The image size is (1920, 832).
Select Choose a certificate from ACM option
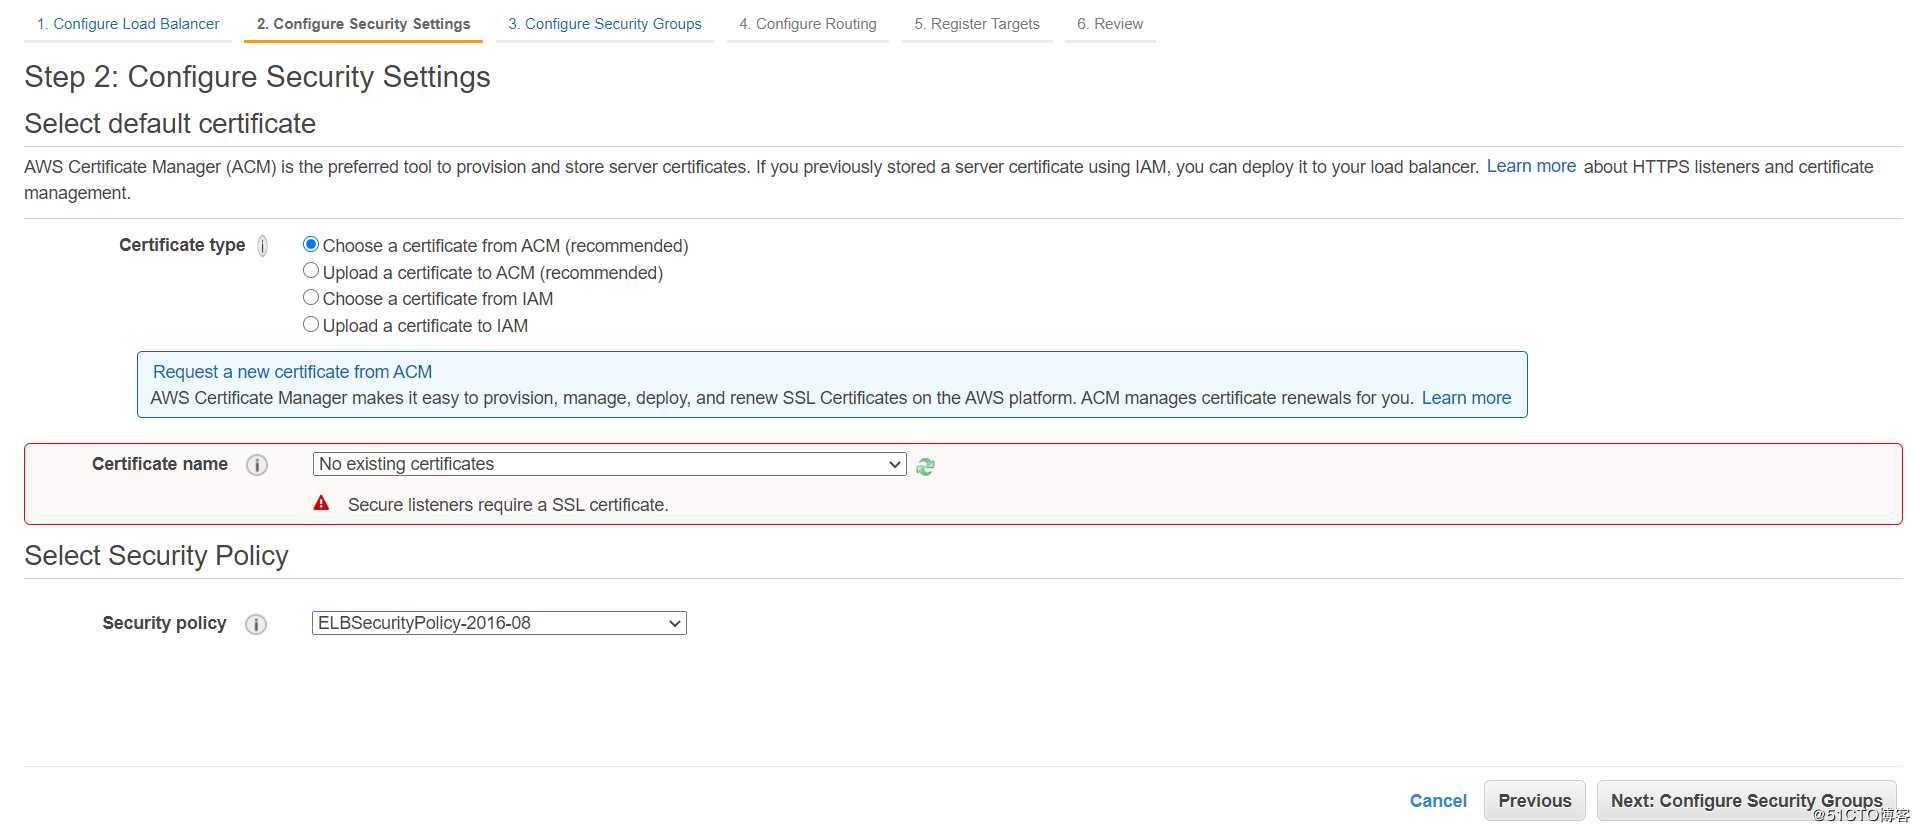(x=311, y=244)
